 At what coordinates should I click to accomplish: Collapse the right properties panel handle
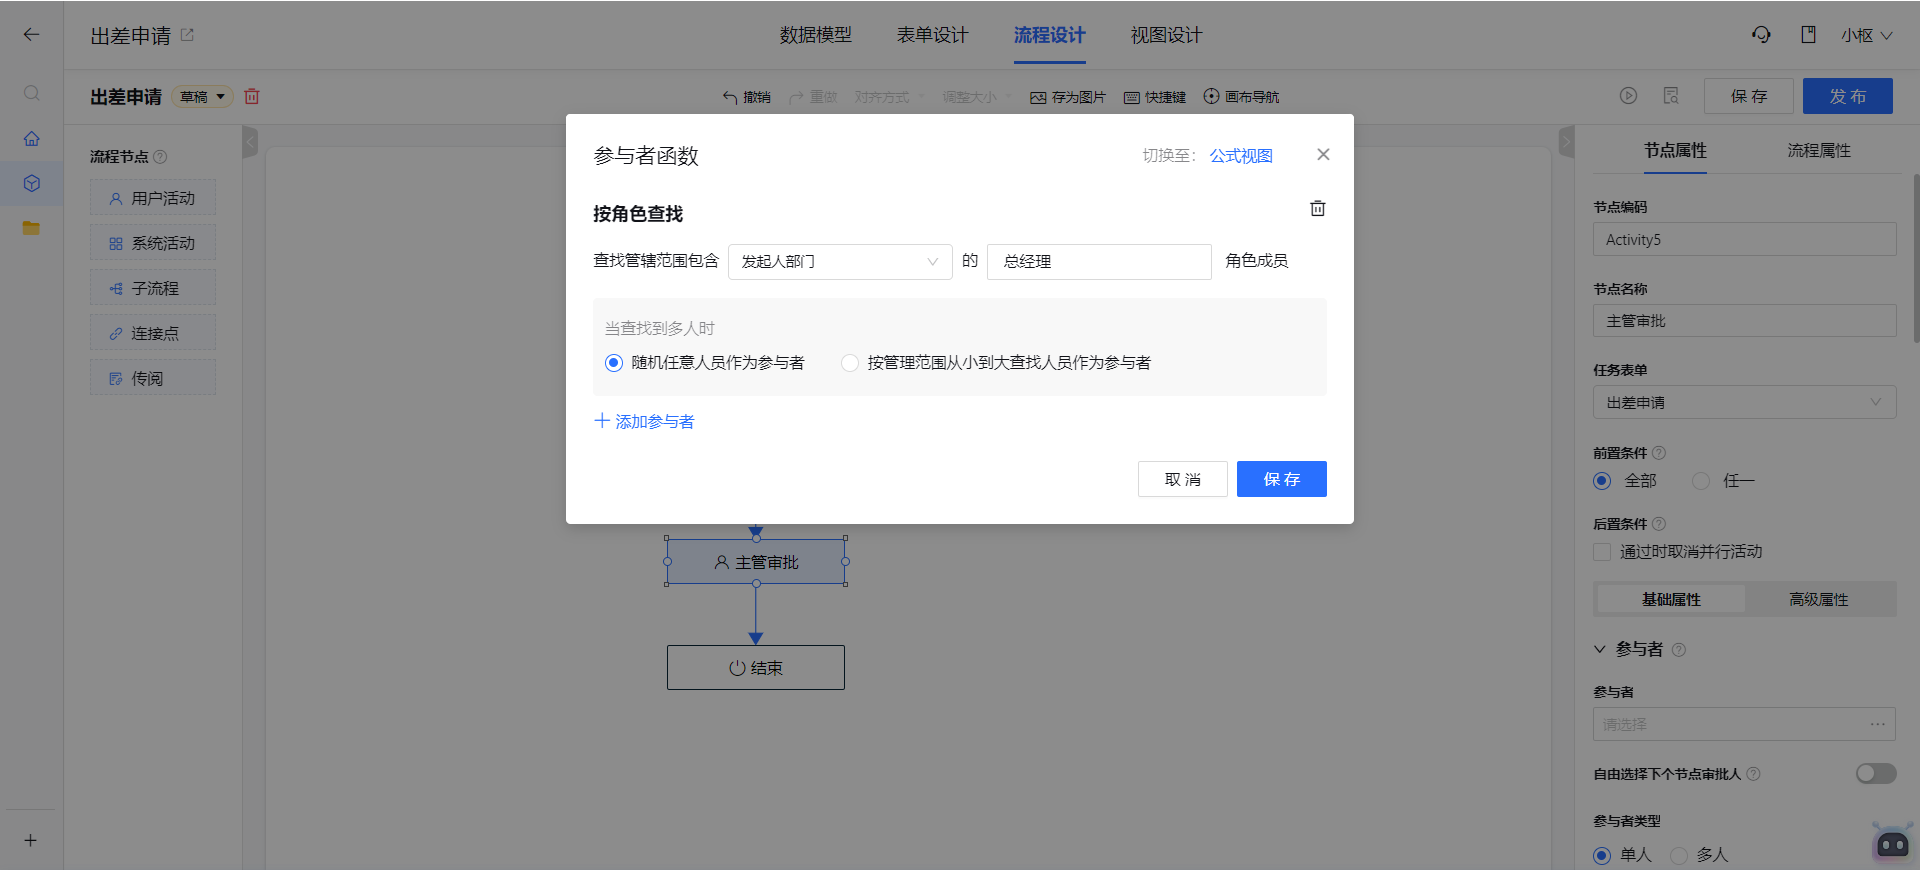pyautogui.click(x=1566, y=142)
